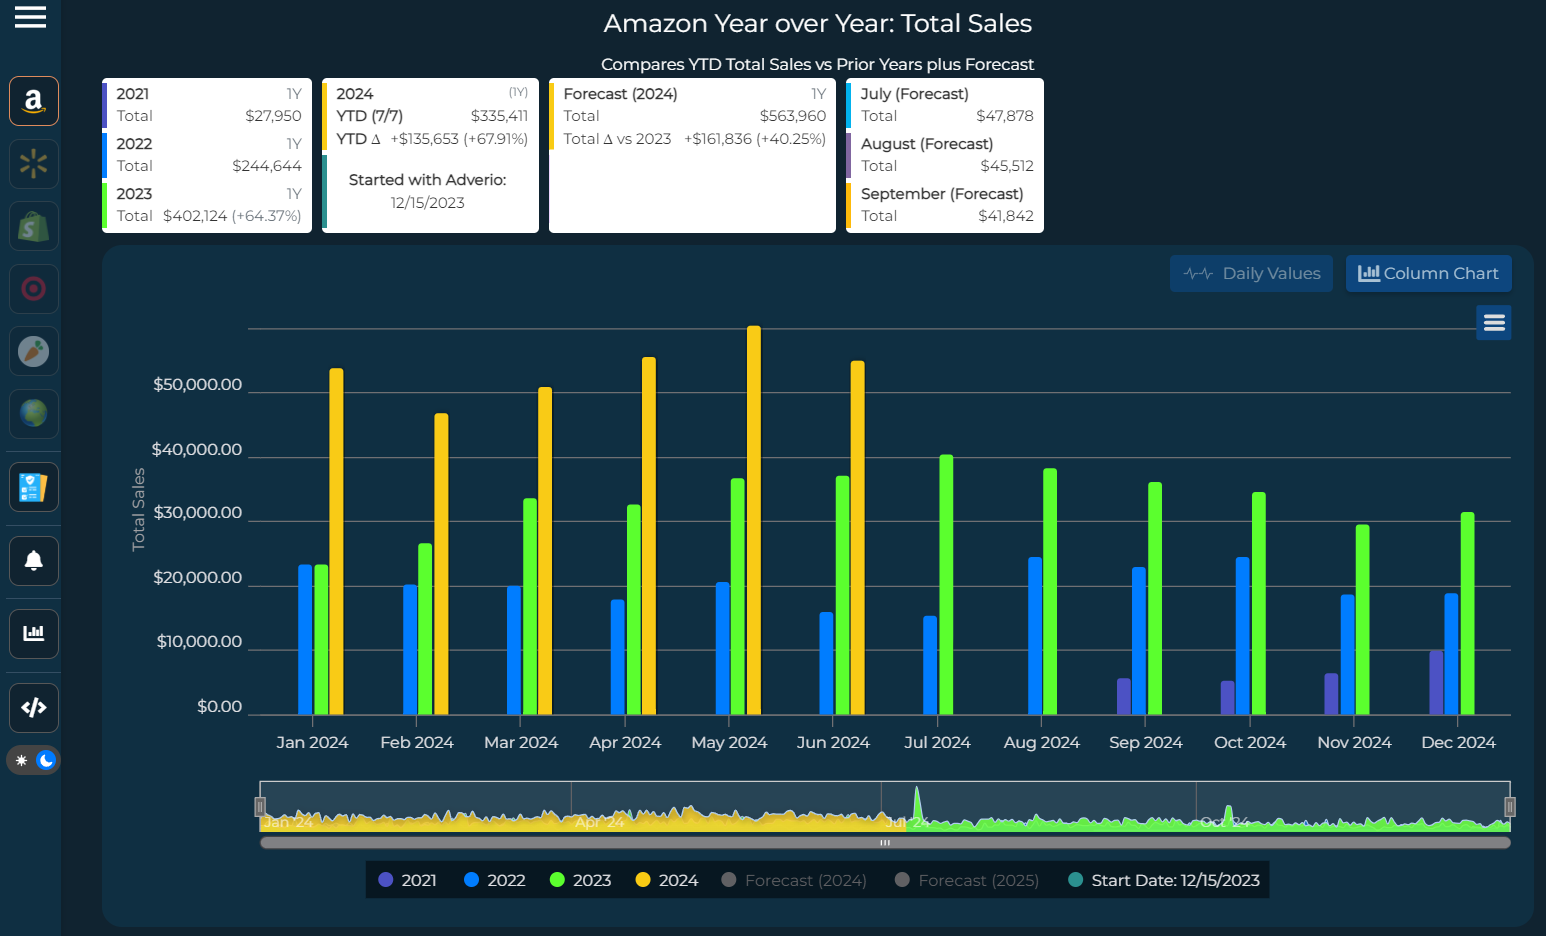Screen dimensions: 1546x936
Task: Grab the left handle of range navigator
Action: click(260, 807)
